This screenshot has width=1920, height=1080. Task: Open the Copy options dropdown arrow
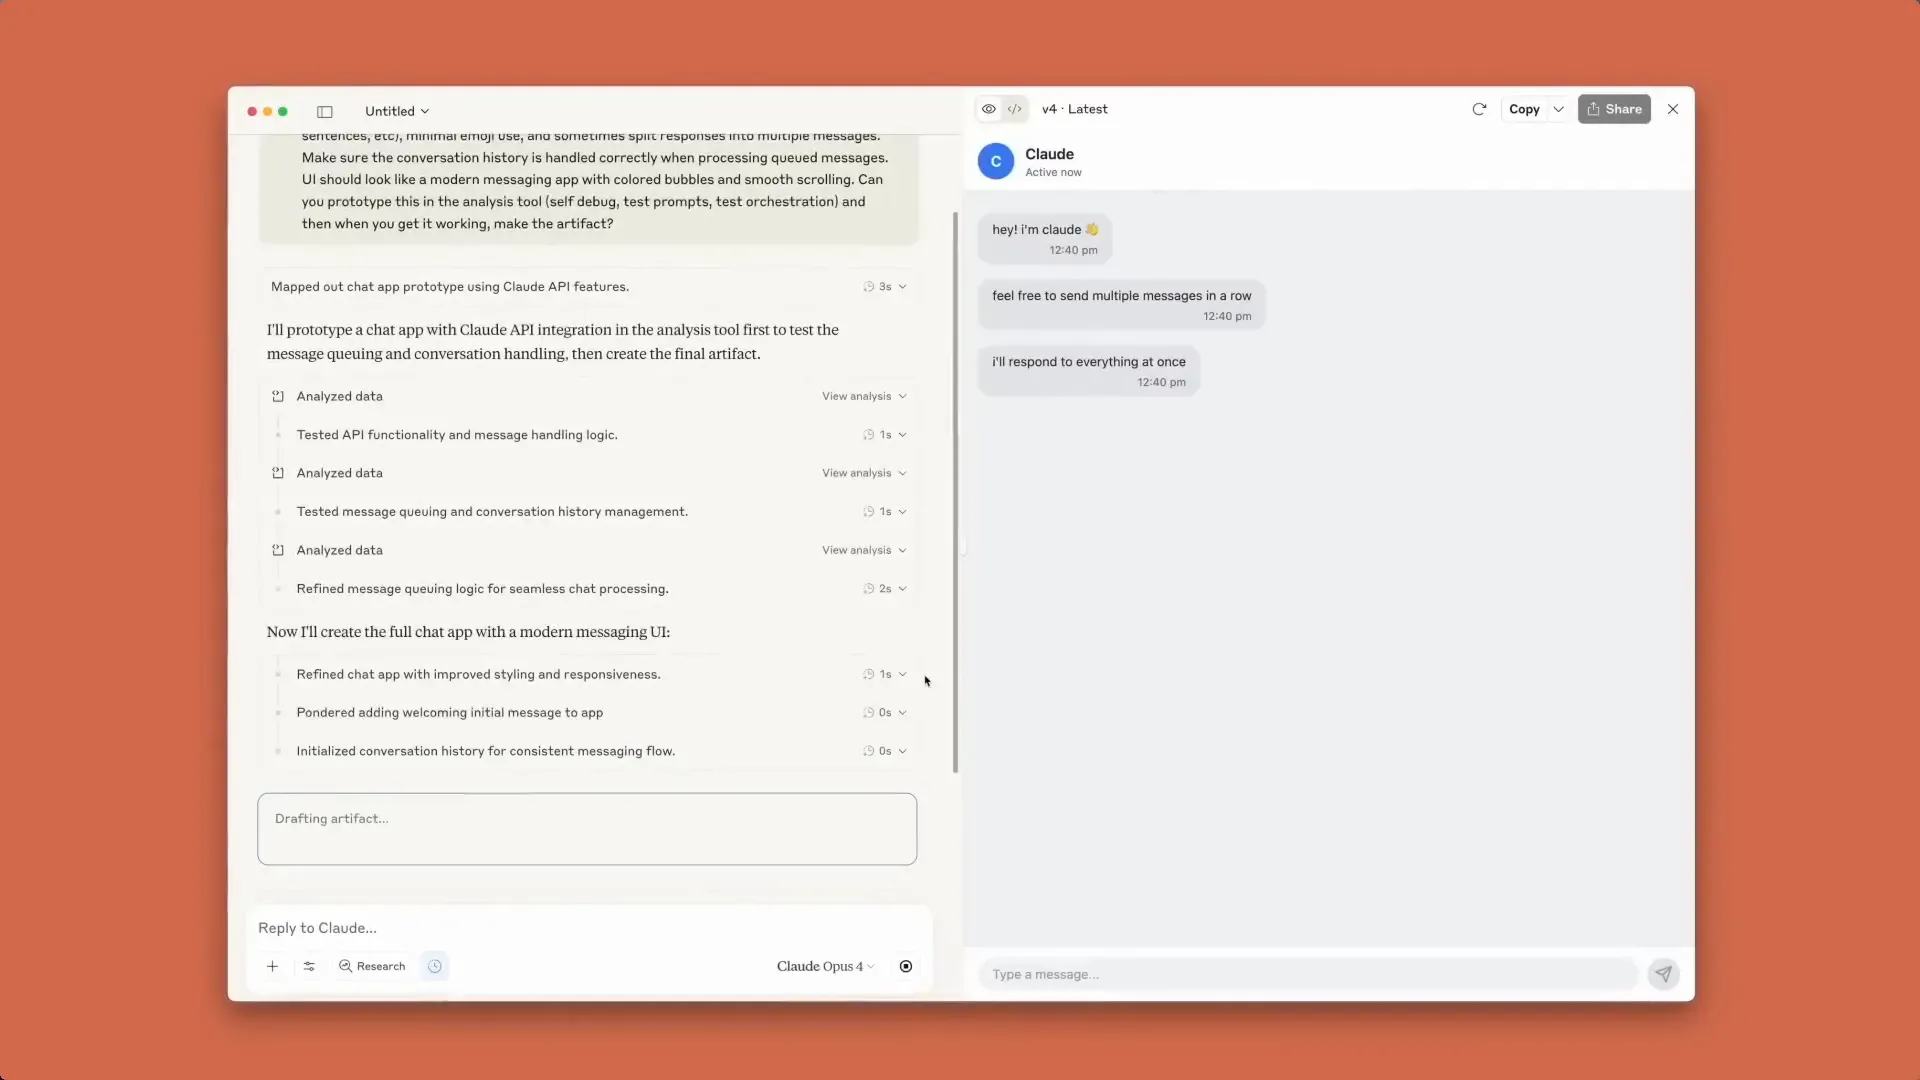coord(1558,109)
